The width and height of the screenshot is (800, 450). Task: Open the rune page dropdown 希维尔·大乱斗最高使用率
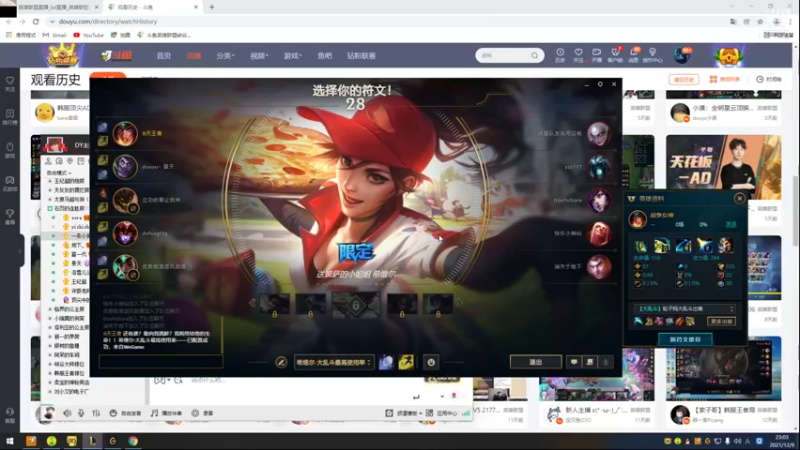pyautogui.click(x=334, y=362)
